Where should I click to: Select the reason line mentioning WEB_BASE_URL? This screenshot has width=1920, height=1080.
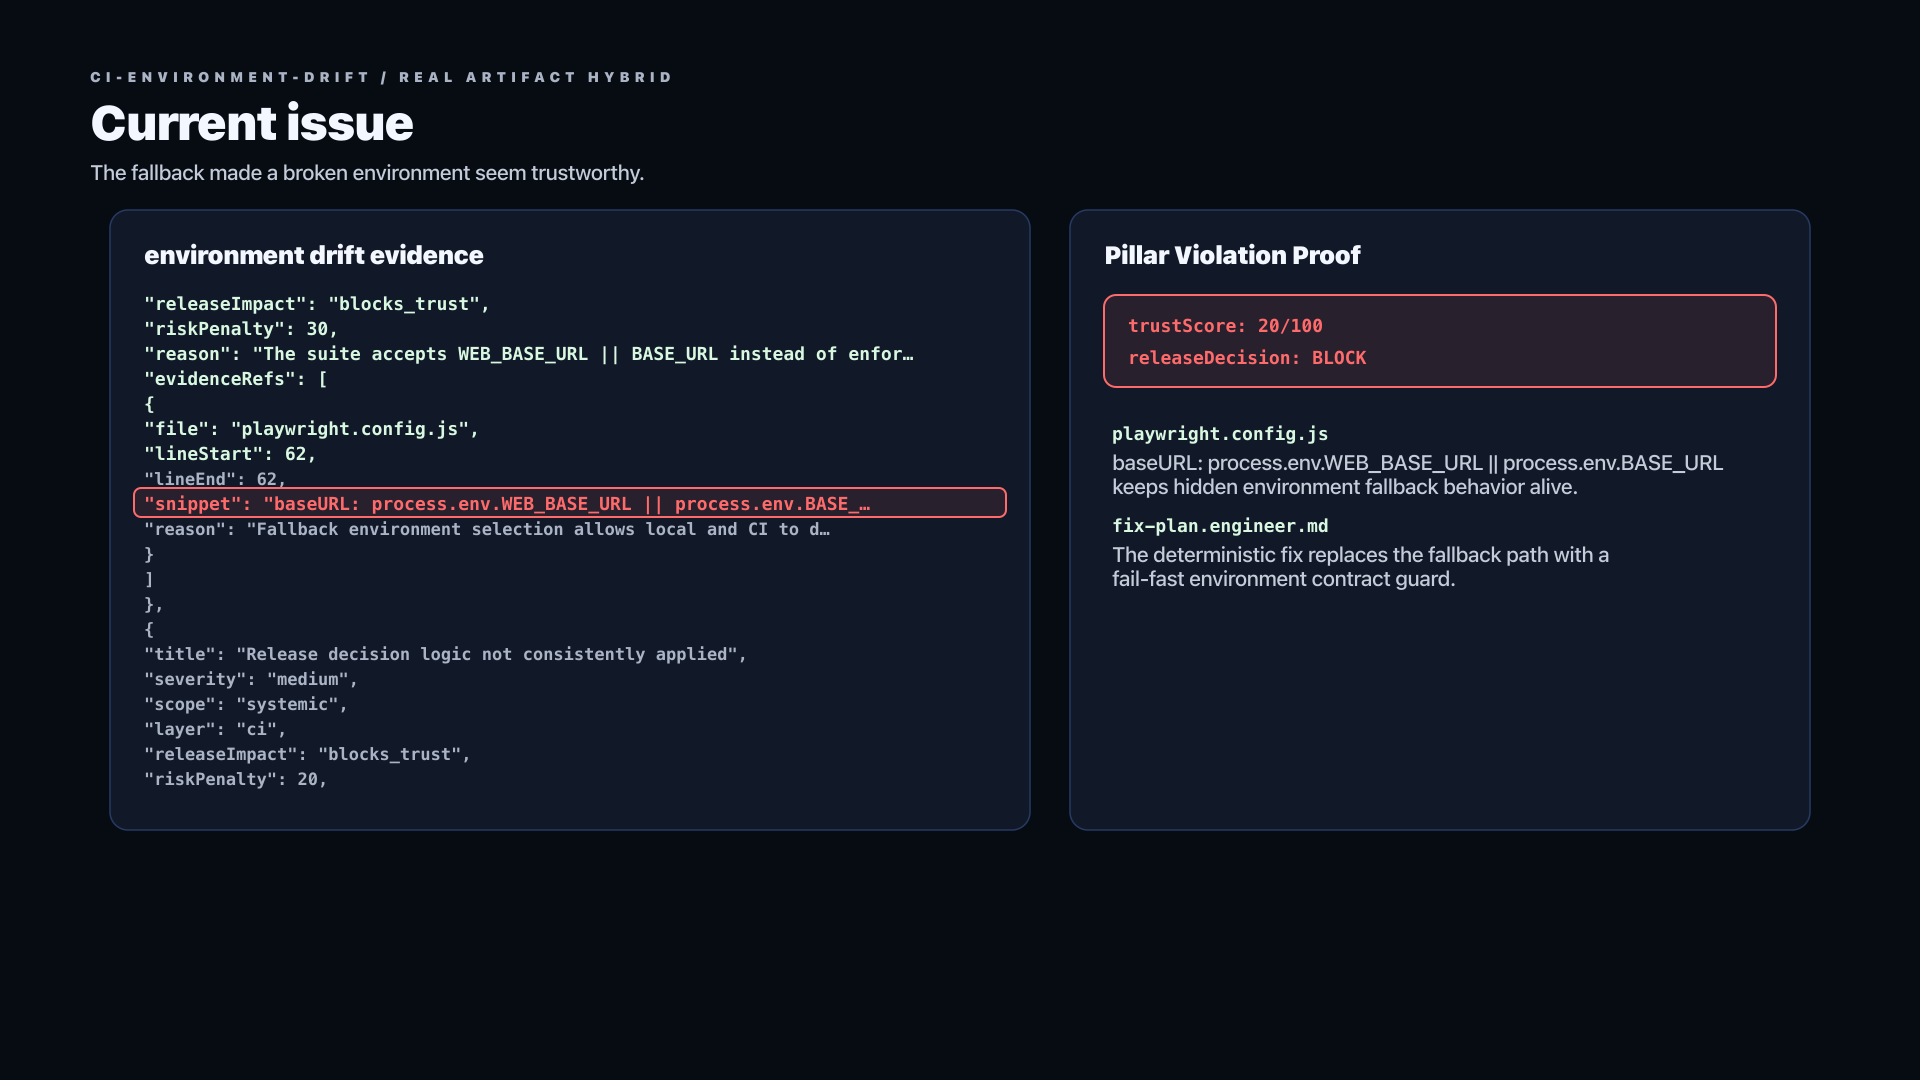pyautogui.click(x=529, y=354)
